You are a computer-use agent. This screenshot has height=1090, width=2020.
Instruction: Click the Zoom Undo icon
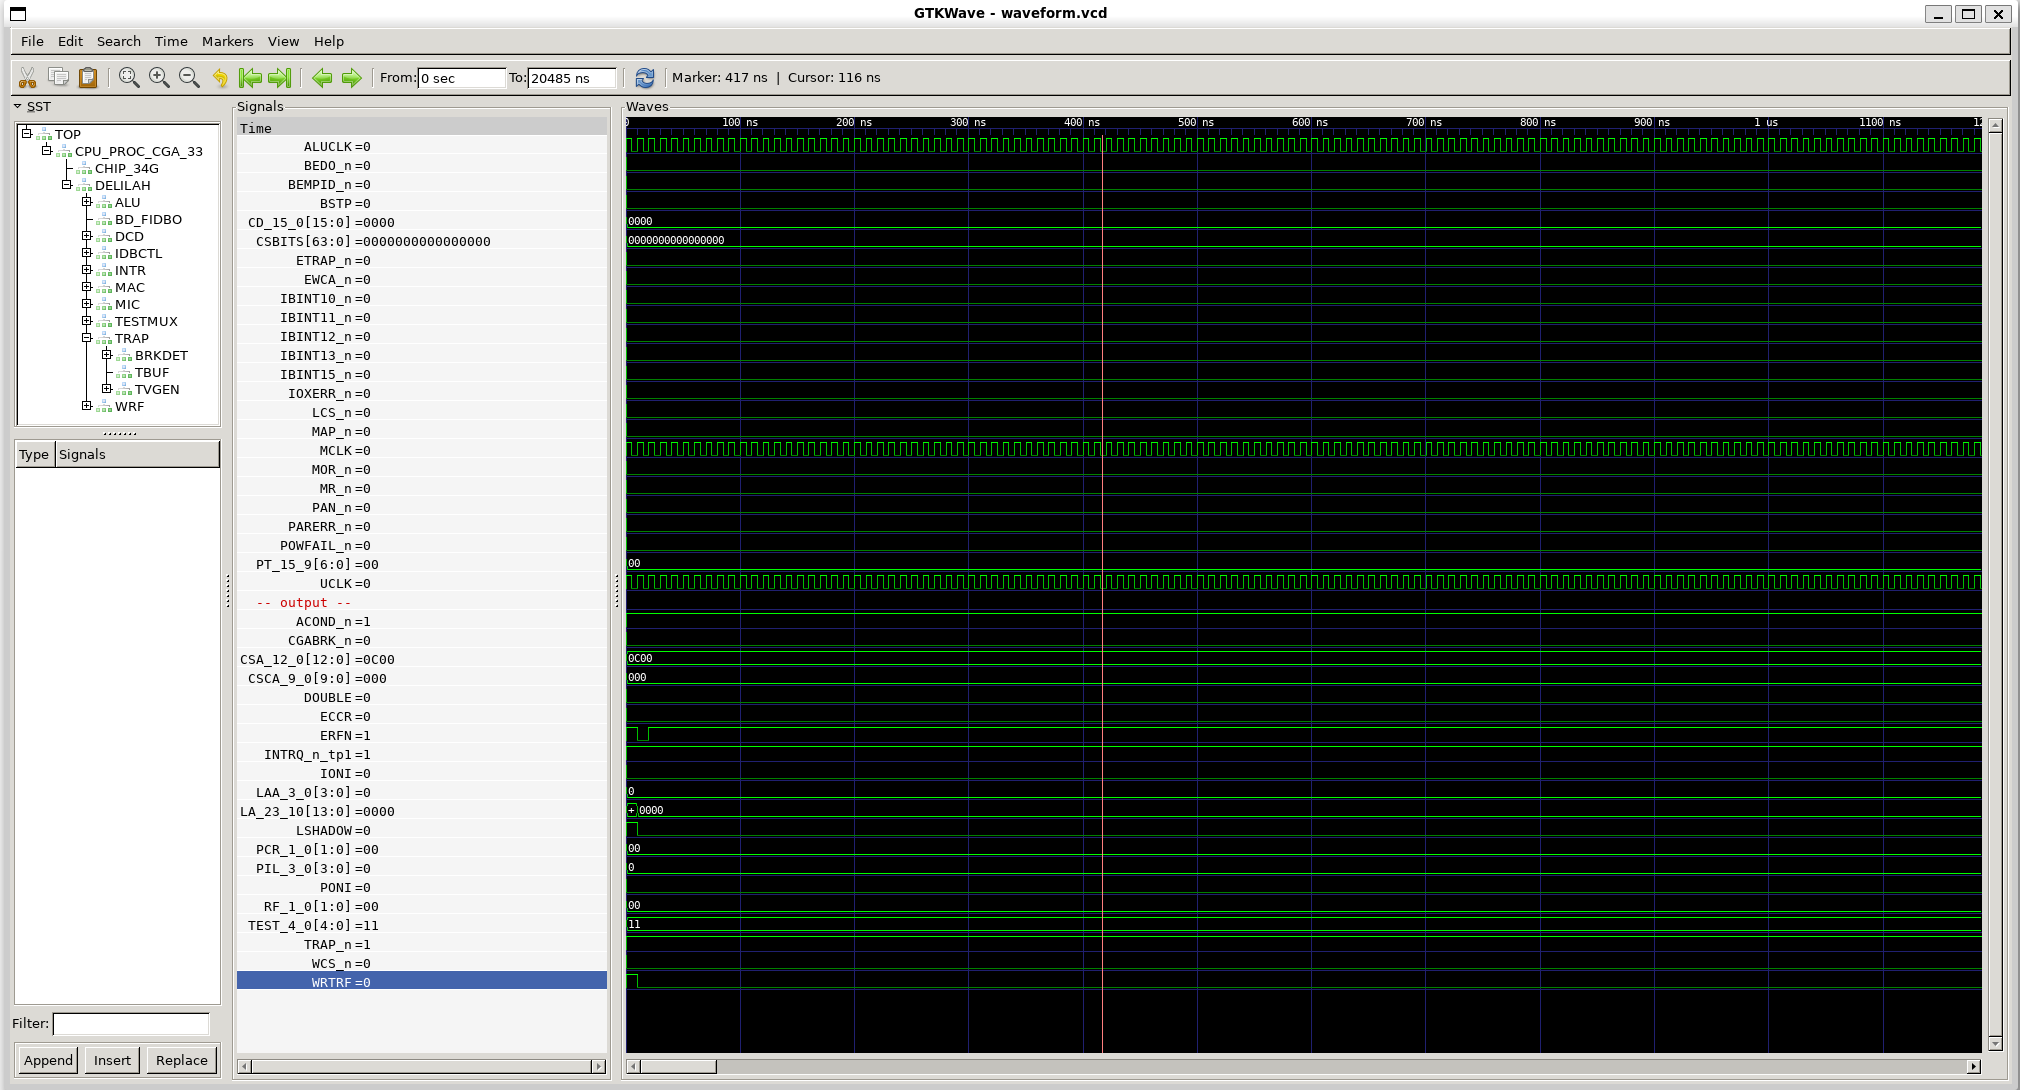point(220,78)
